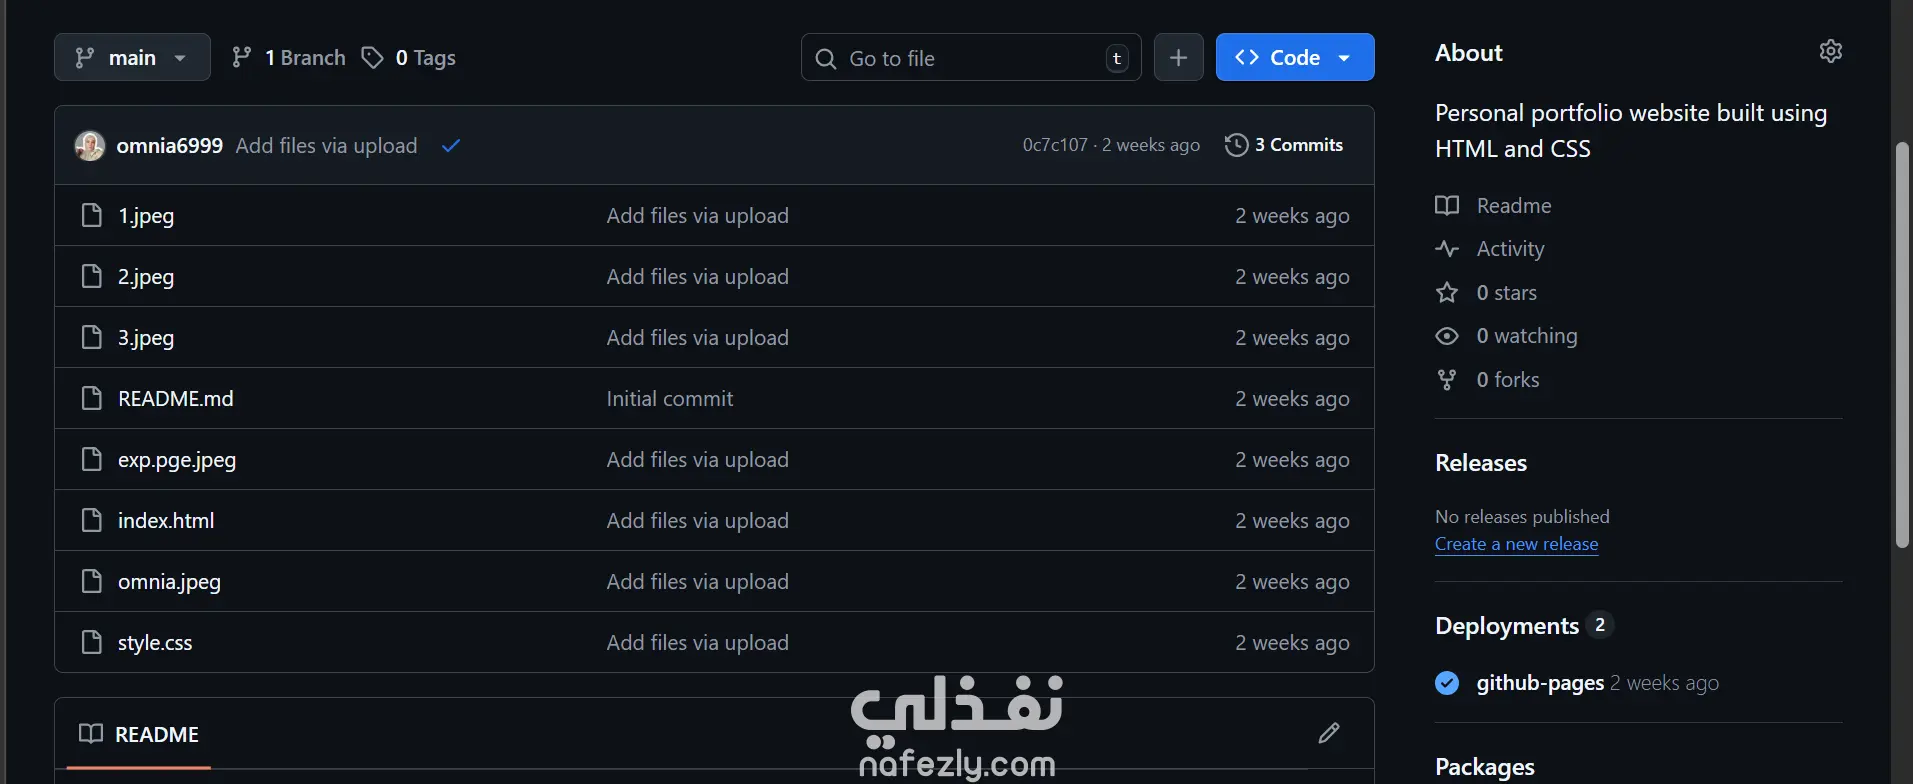This screenshot has width=1913, height=784.
Task: Click the Releases heading
Action: [1481, 463]
